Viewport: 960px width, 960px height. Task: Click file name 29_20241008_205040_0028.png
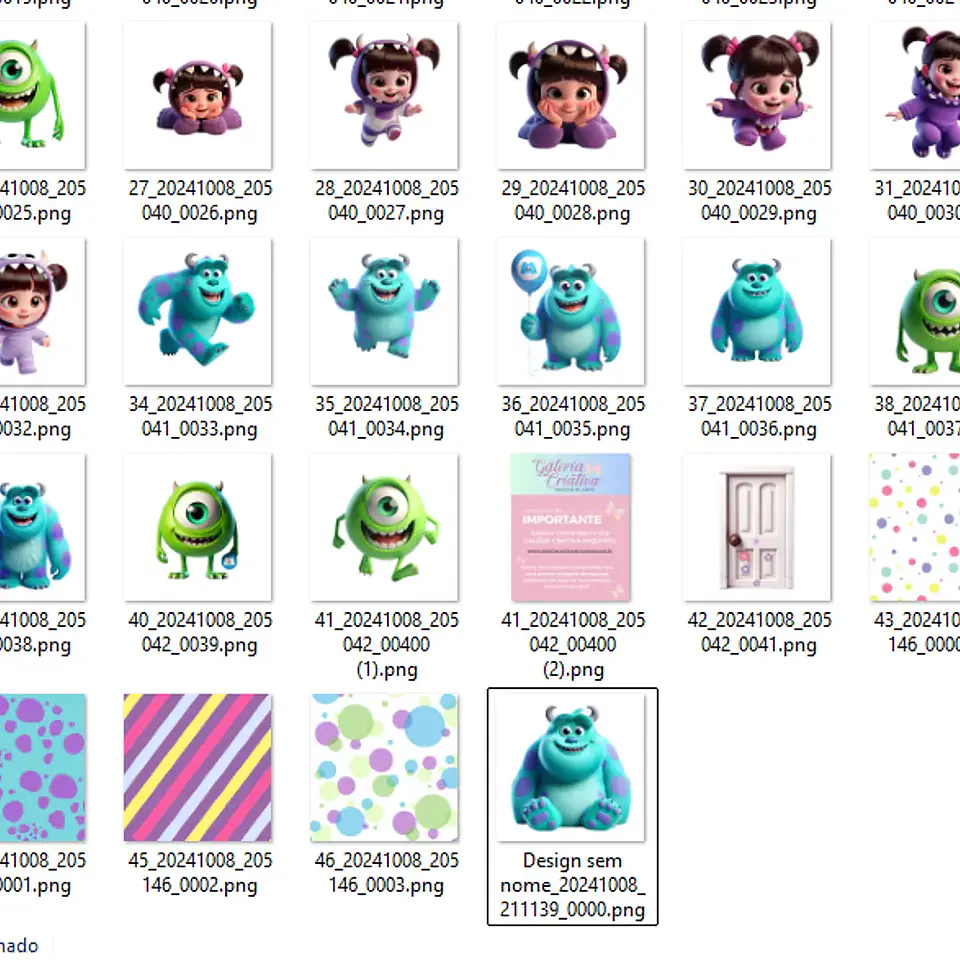pos(573,201)
